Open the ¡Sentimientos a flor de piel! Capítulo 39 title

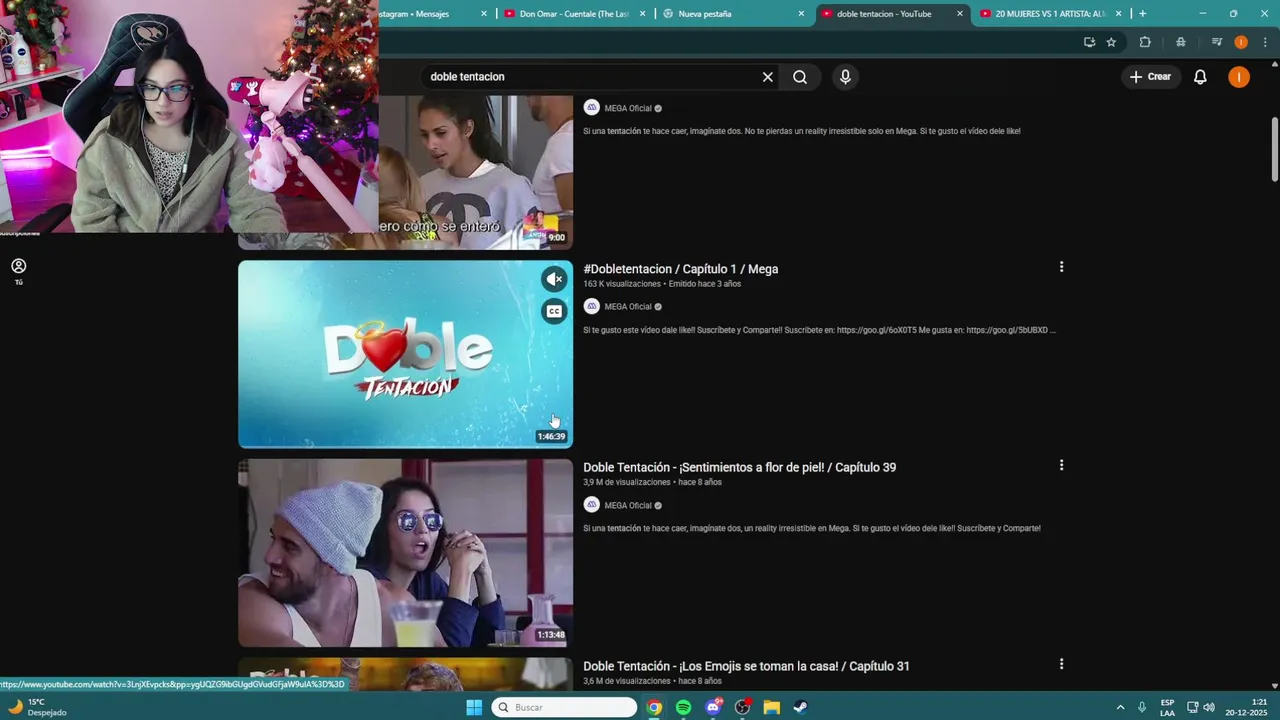click(740, 467)
